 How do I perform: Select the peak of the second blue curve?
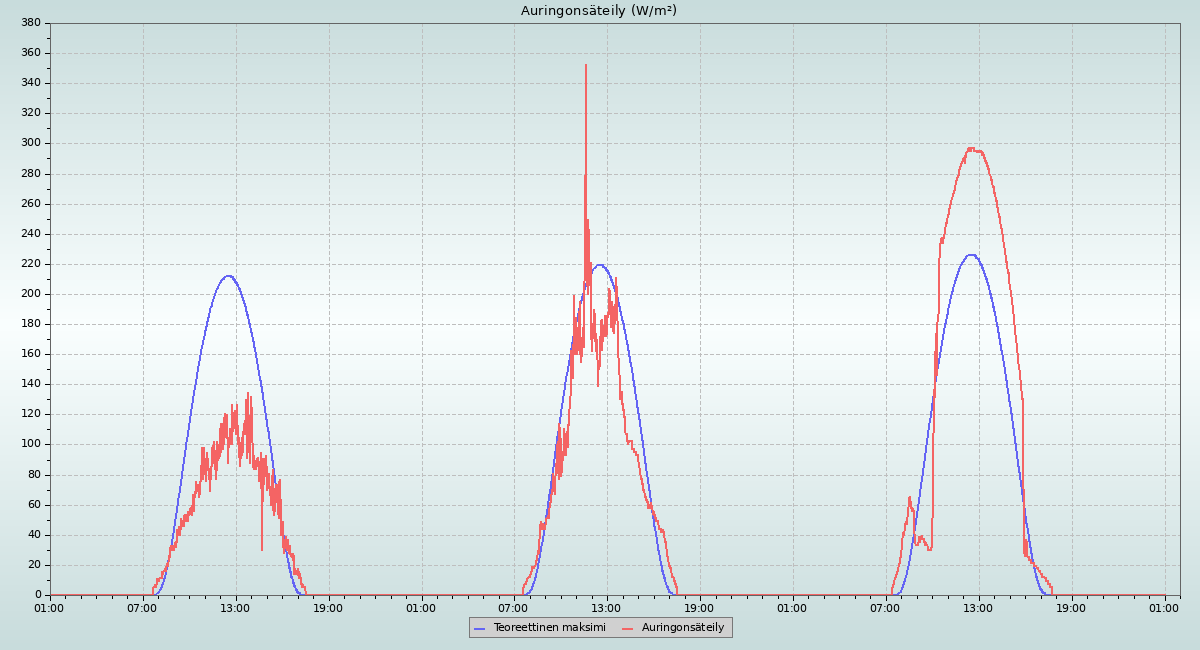pyautogui.click(x=599, y=265)
